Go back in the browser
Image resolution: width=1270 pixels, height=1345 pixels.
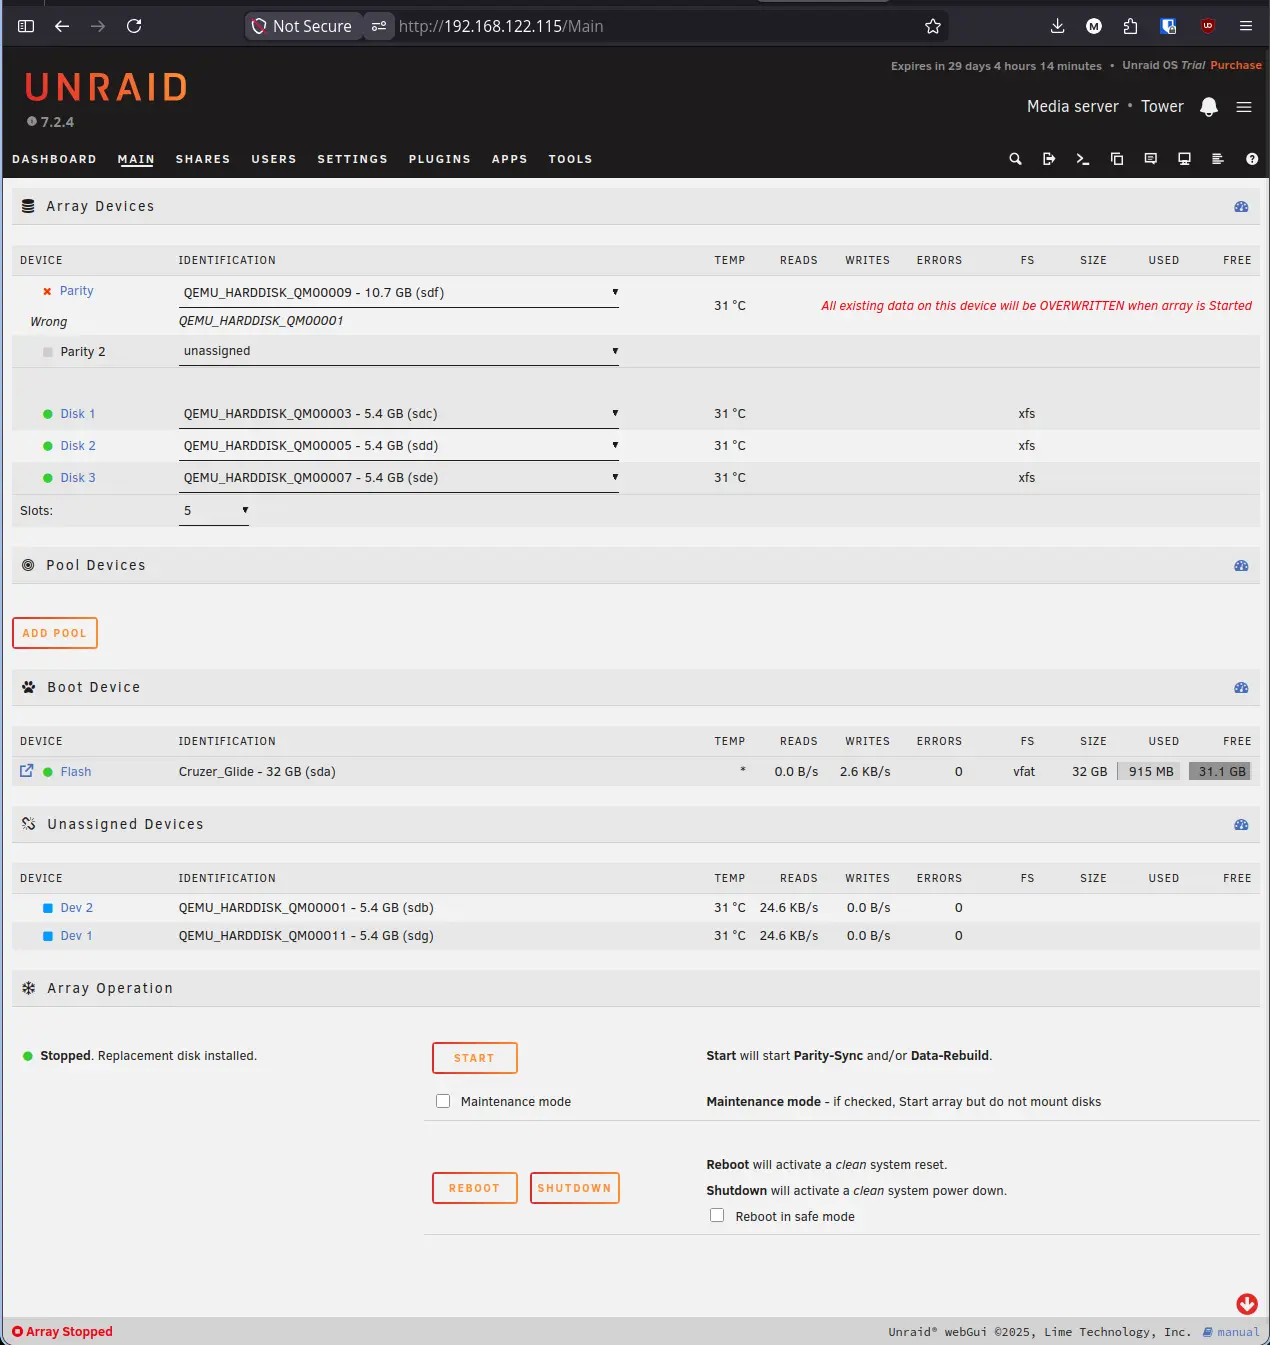pos(62,26)
